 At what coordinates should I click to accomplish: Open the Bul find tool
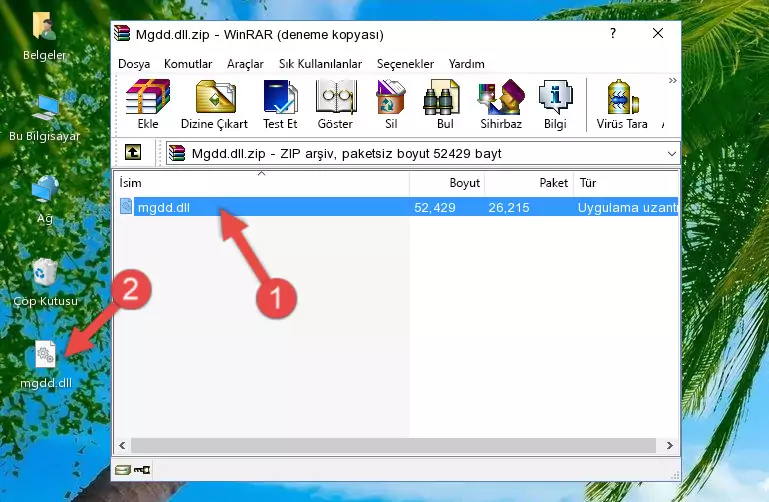[445, 104]
